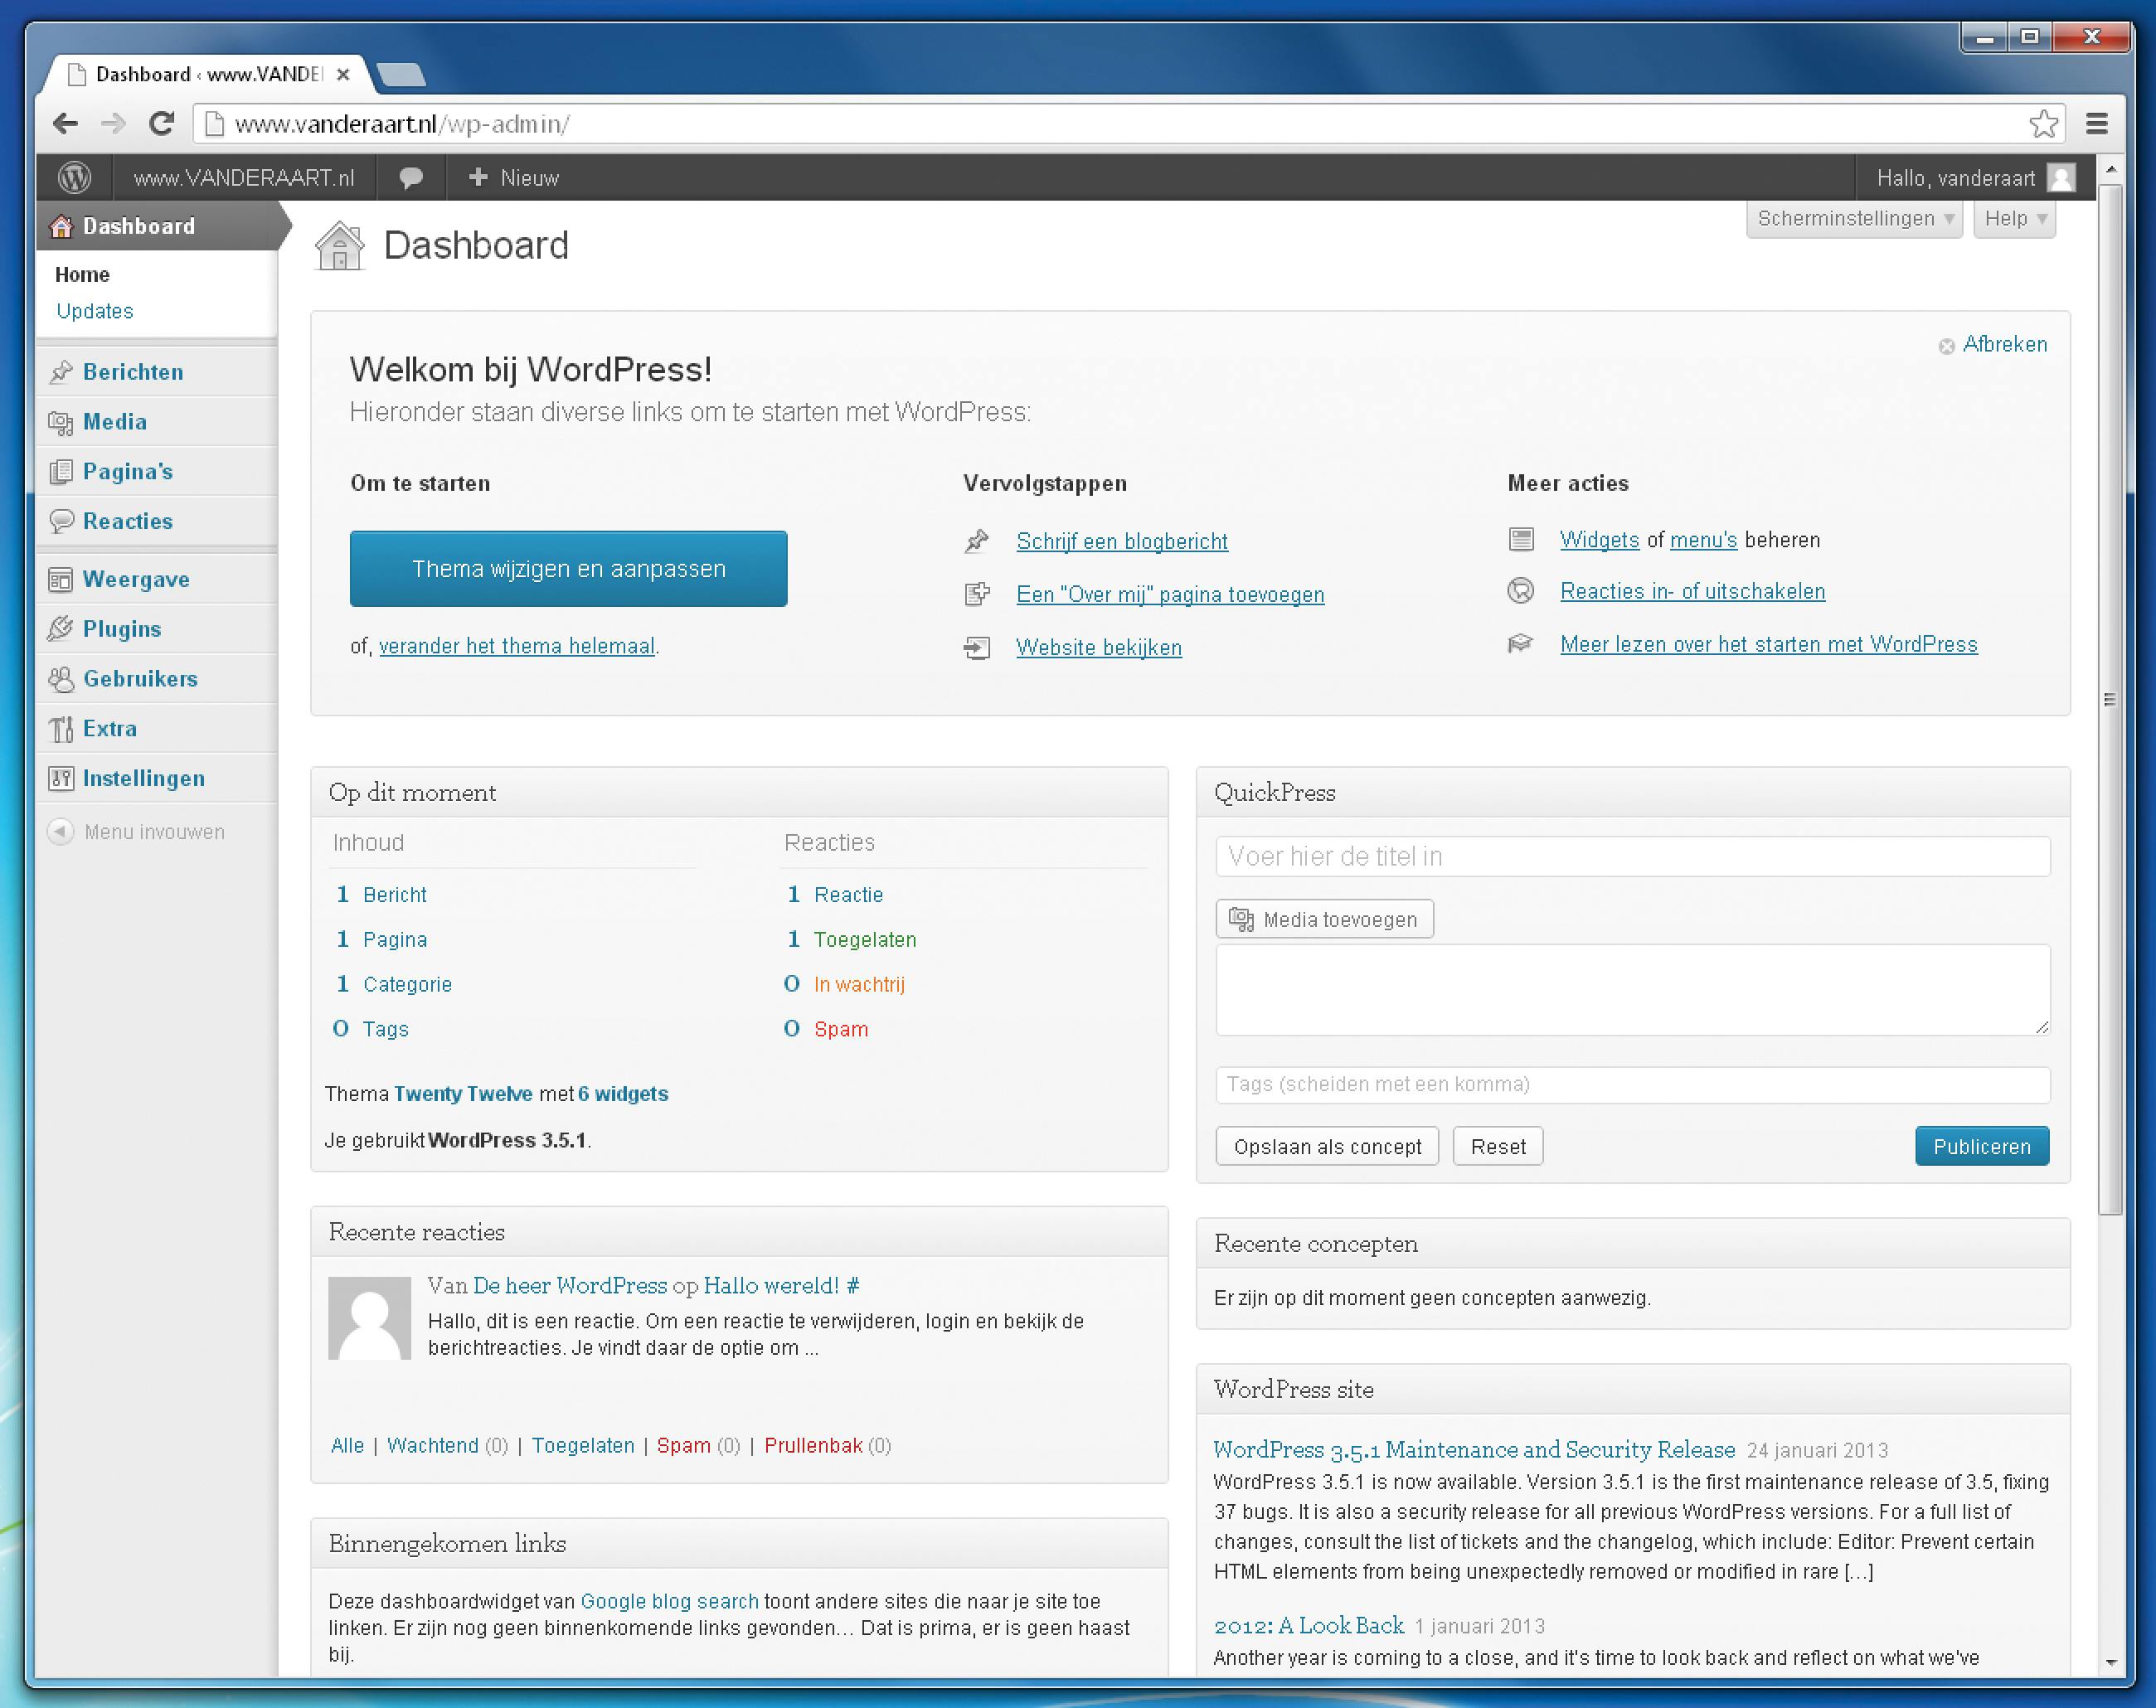2156x1708 pixels.
Task: Click the WordPress logo in admin bar
Action: [x=74, y=178]
